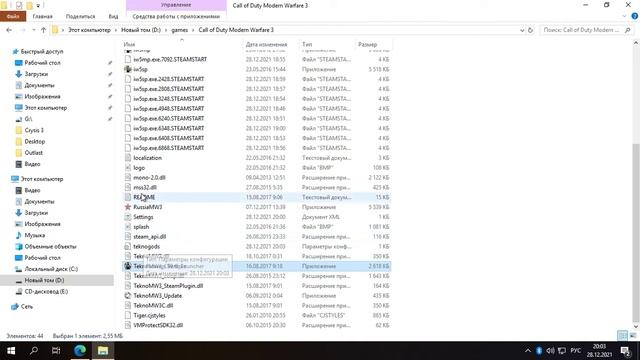The image size is (640, 360).
Task: Refresh the current folder view
Action: (x=530, y=30)
